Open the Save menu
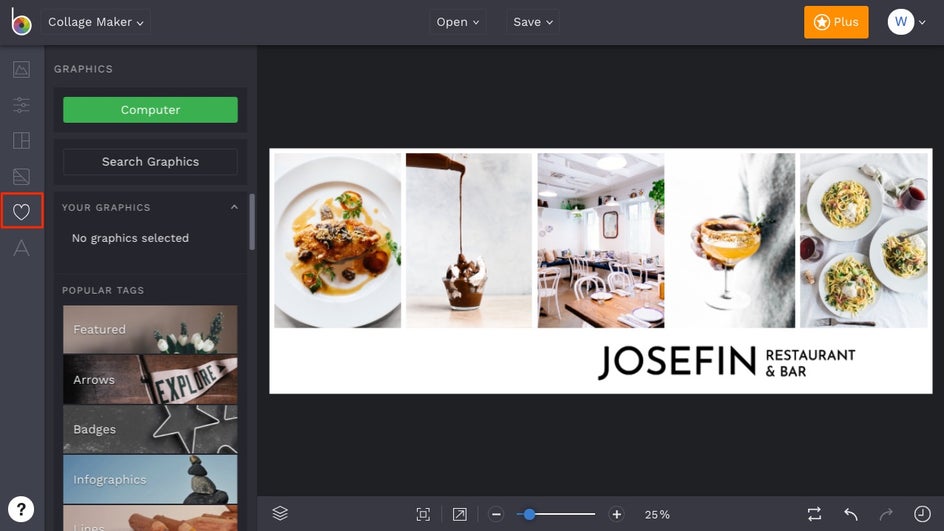The width and height of the screenshot is (944, 531). click(x=533, y=22)
